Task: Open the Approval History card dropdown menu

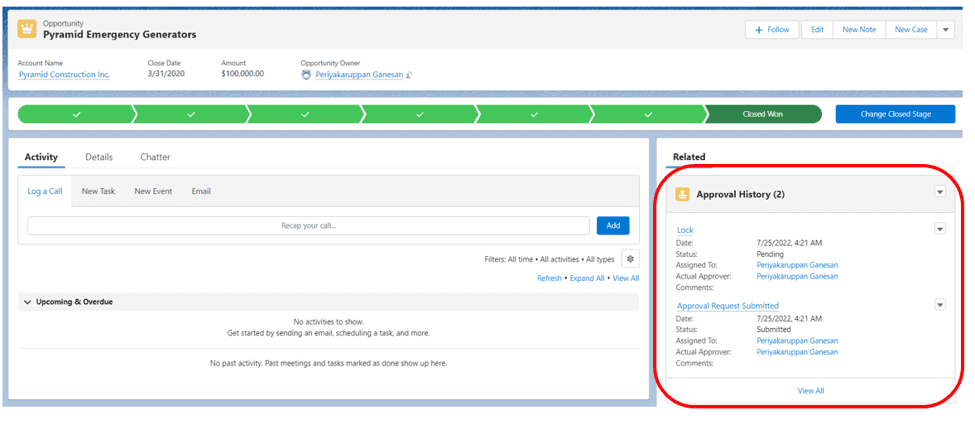Action: [940, 192]
